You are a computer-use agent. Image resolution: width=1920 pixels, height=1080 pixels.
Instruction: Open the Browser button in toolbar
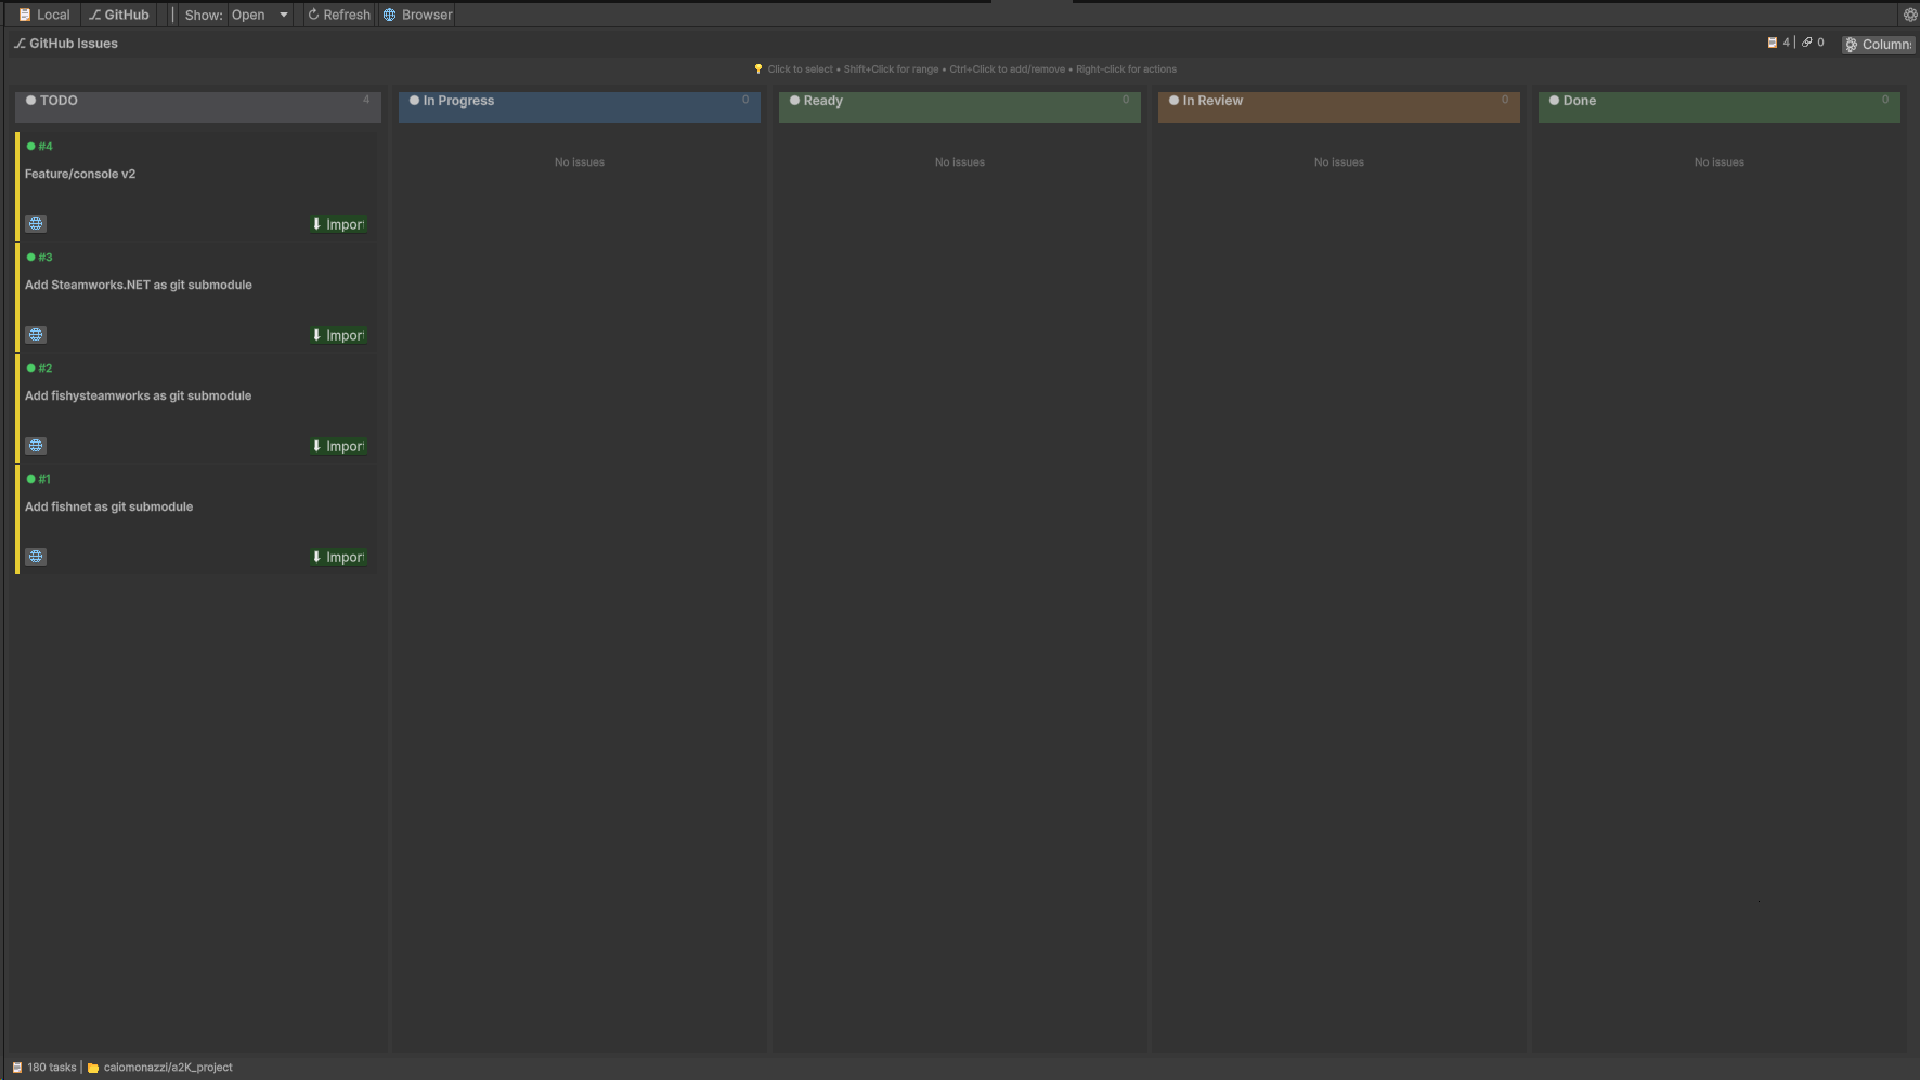[x=418, y=15]
